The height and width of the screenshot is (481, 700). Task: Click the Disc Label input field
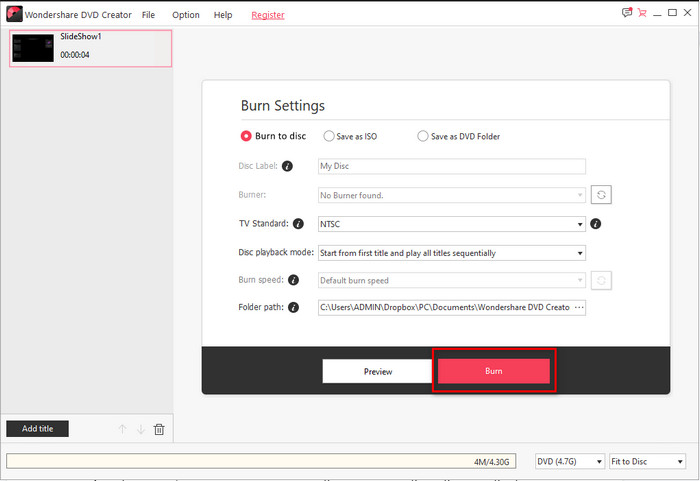452,166
